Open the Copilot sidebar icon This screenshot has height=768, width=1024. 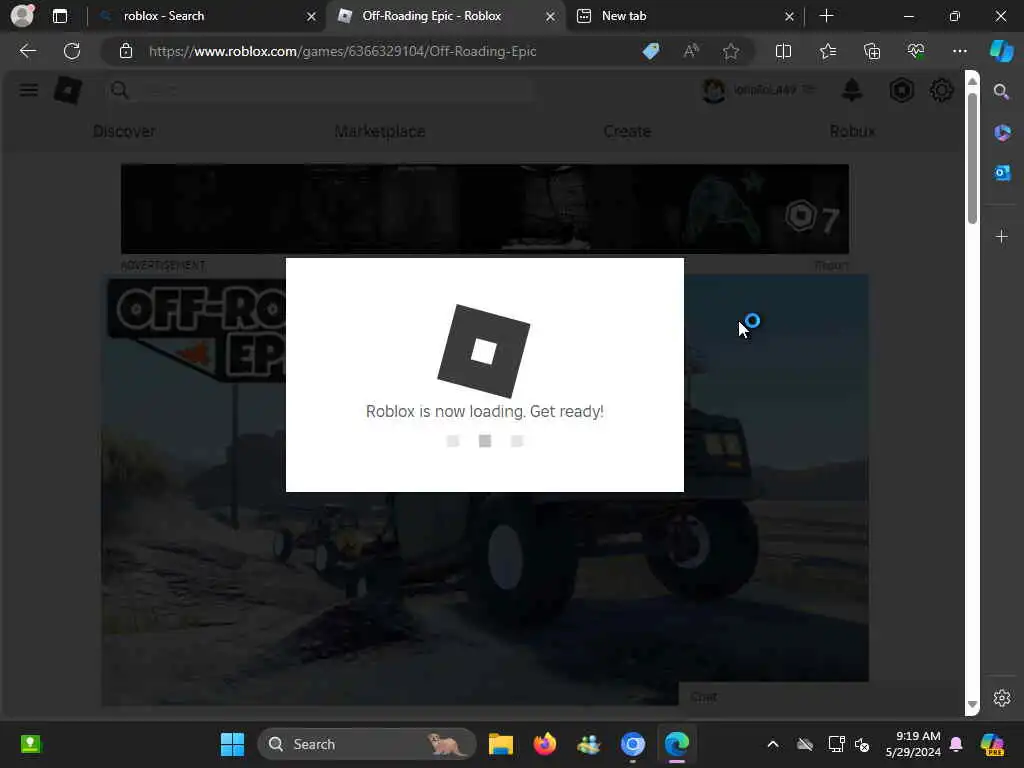(1002, 51)
